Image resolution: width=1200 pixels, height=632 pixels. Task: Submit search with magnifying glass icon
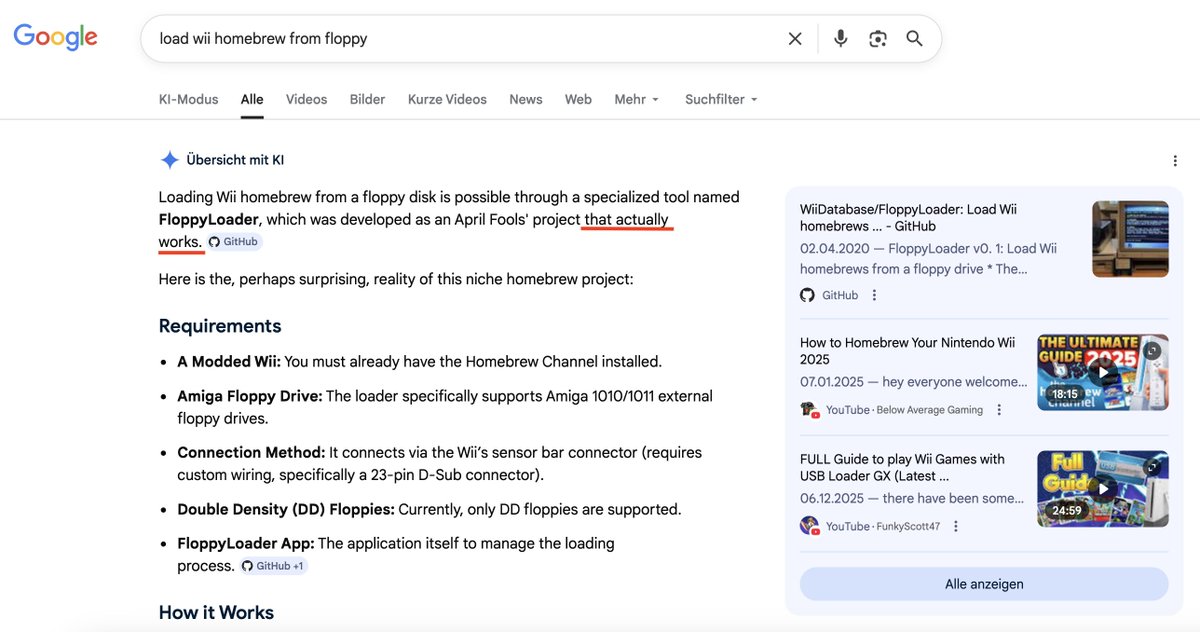pos(914,39)
